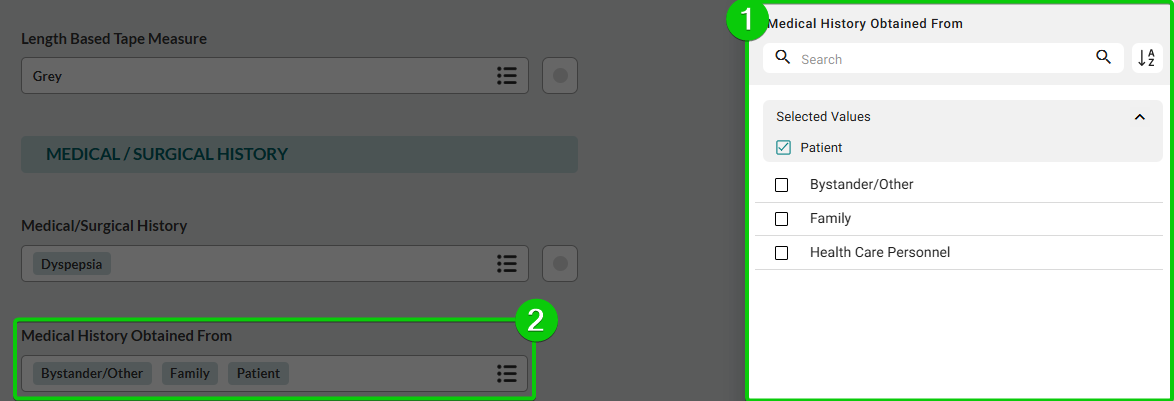The image size is (1174, 401).
Task: Open list icon in Medical History Obtained From field
Action: coord(507,373)
